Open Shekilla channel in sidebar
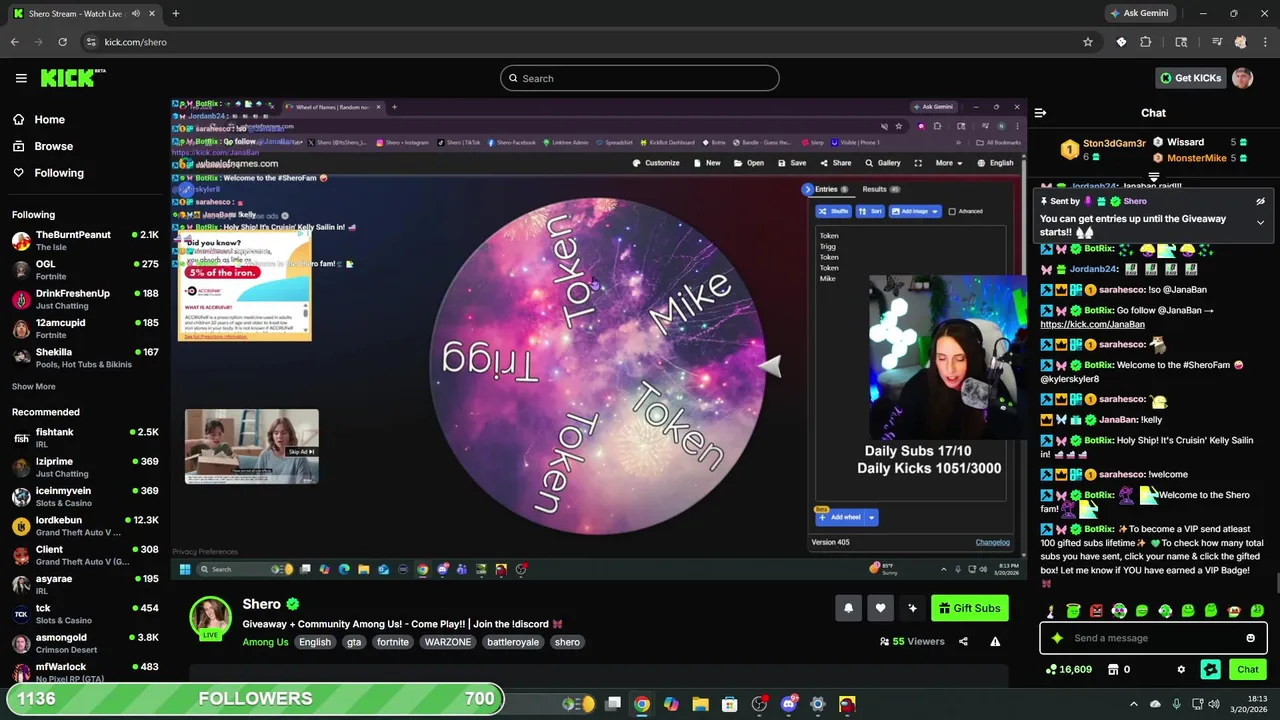The height and width of the screenshot is (720, 1280). [85, 358]
